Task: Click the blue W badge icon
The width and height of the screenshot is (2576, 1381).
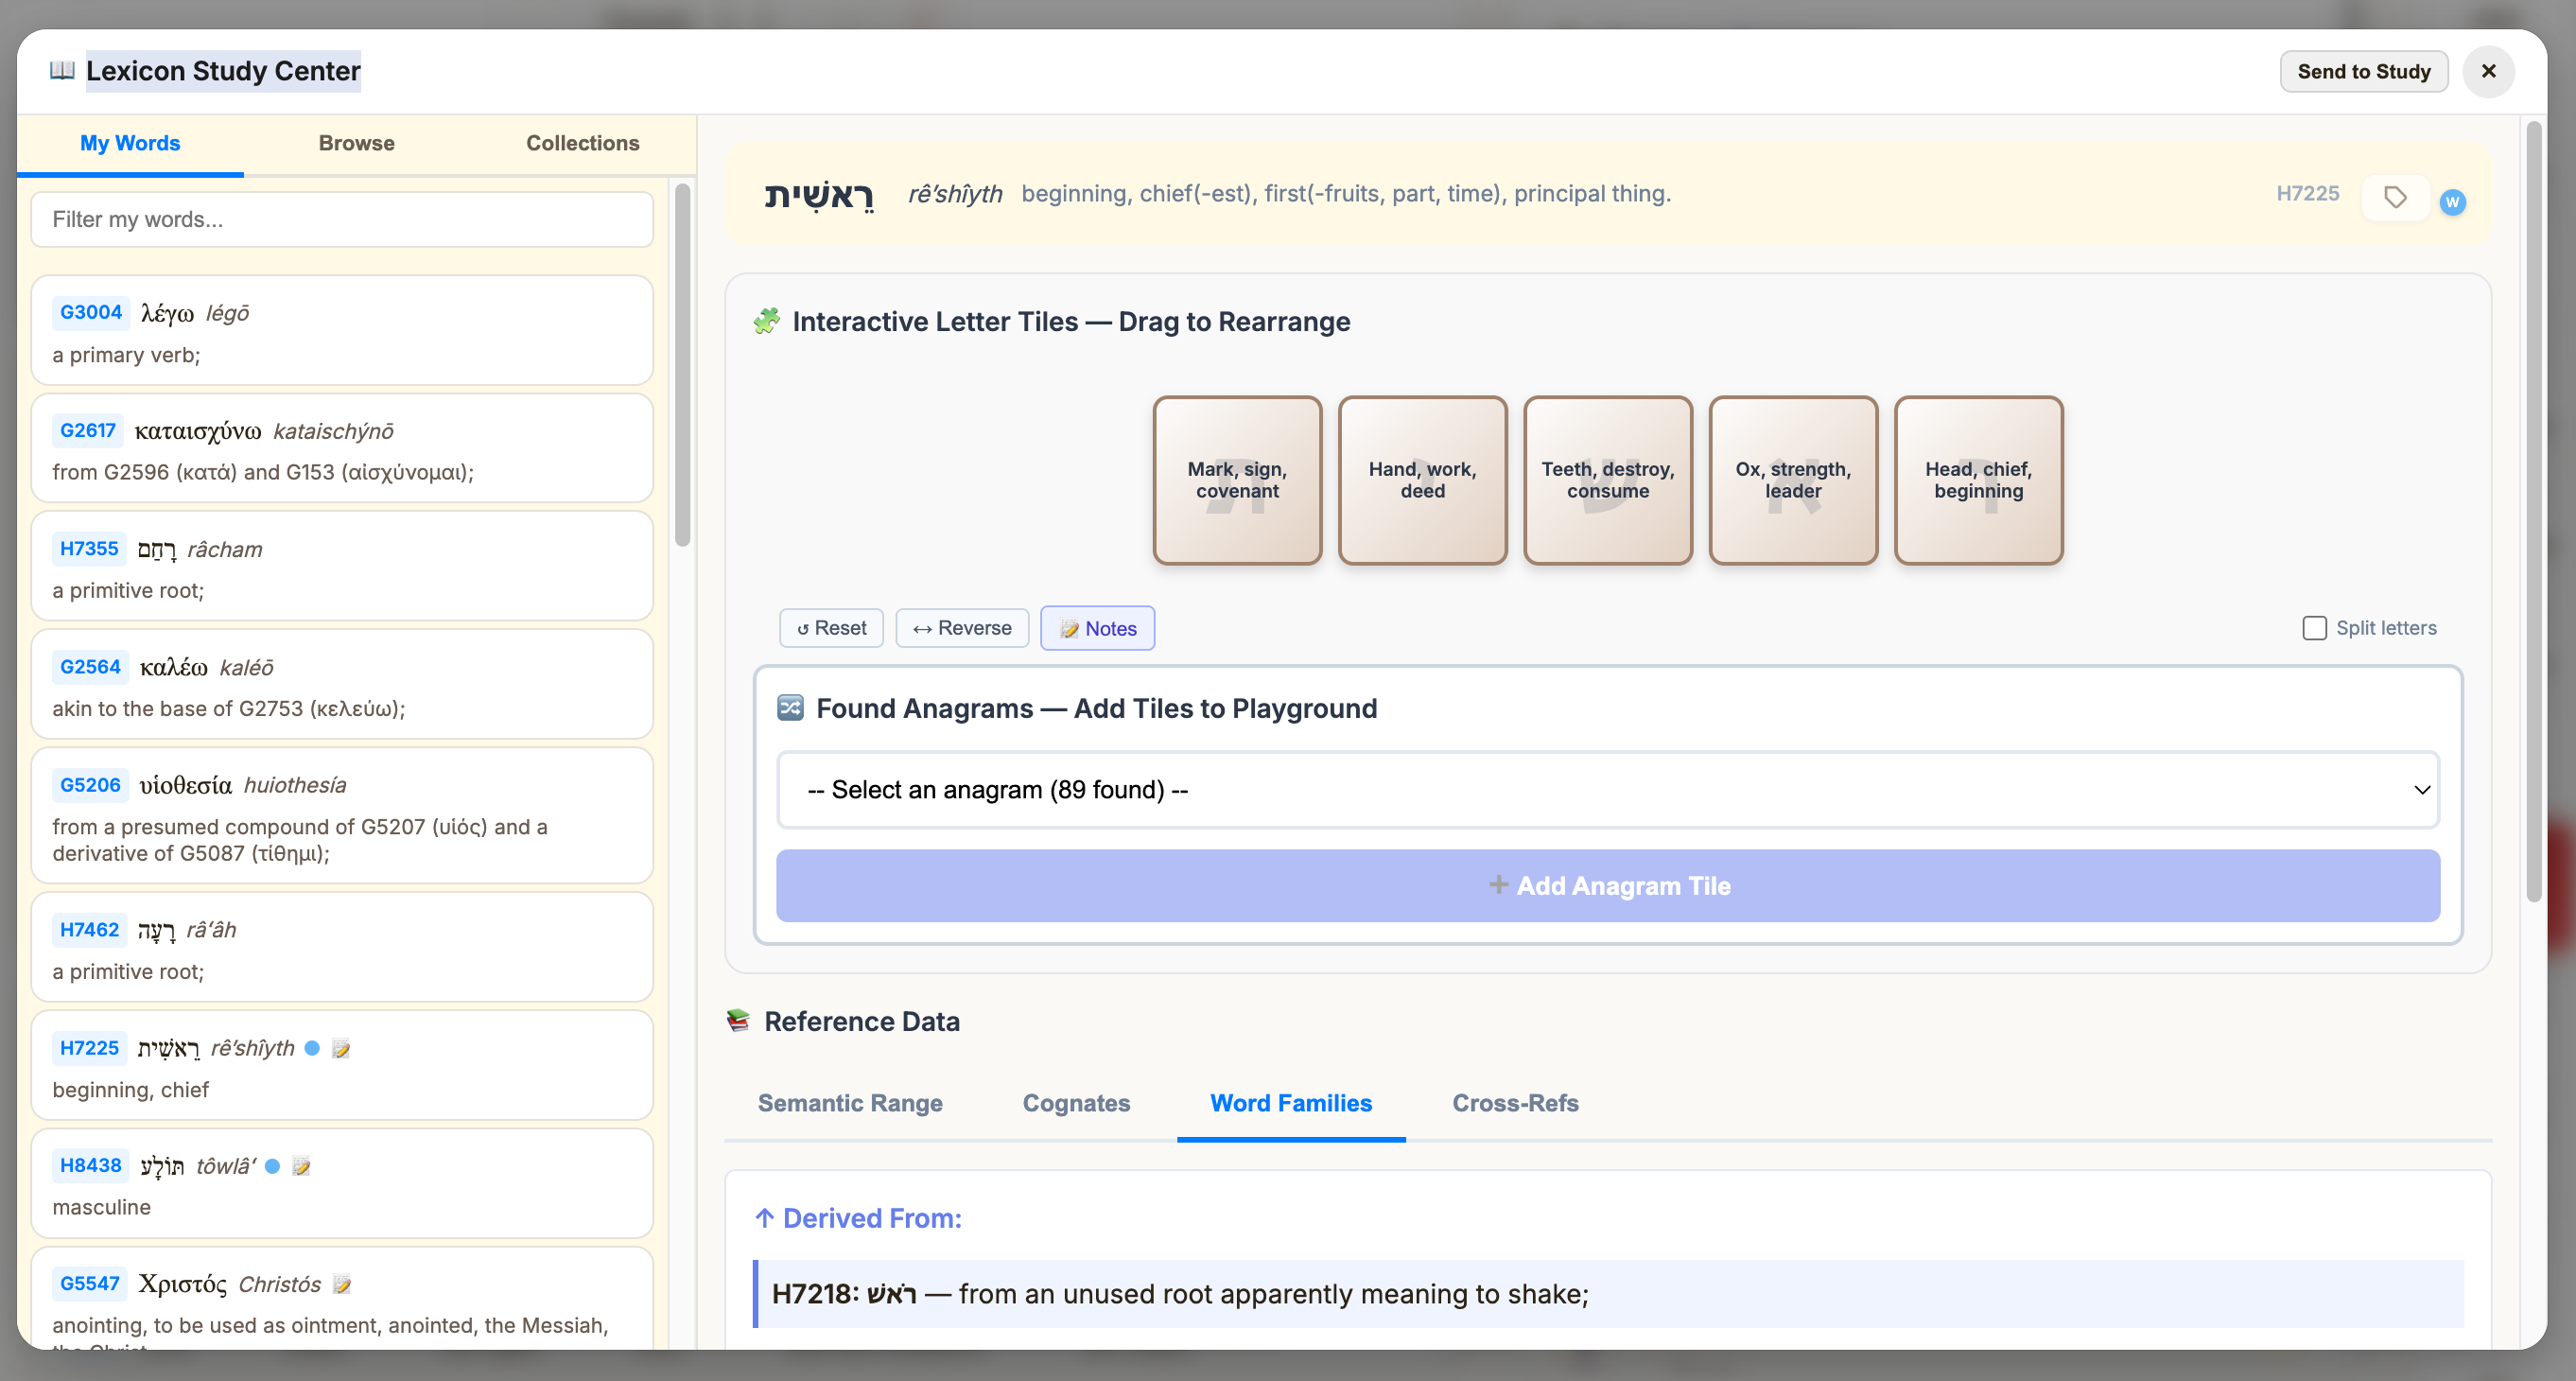Action: click(2452, 202)
